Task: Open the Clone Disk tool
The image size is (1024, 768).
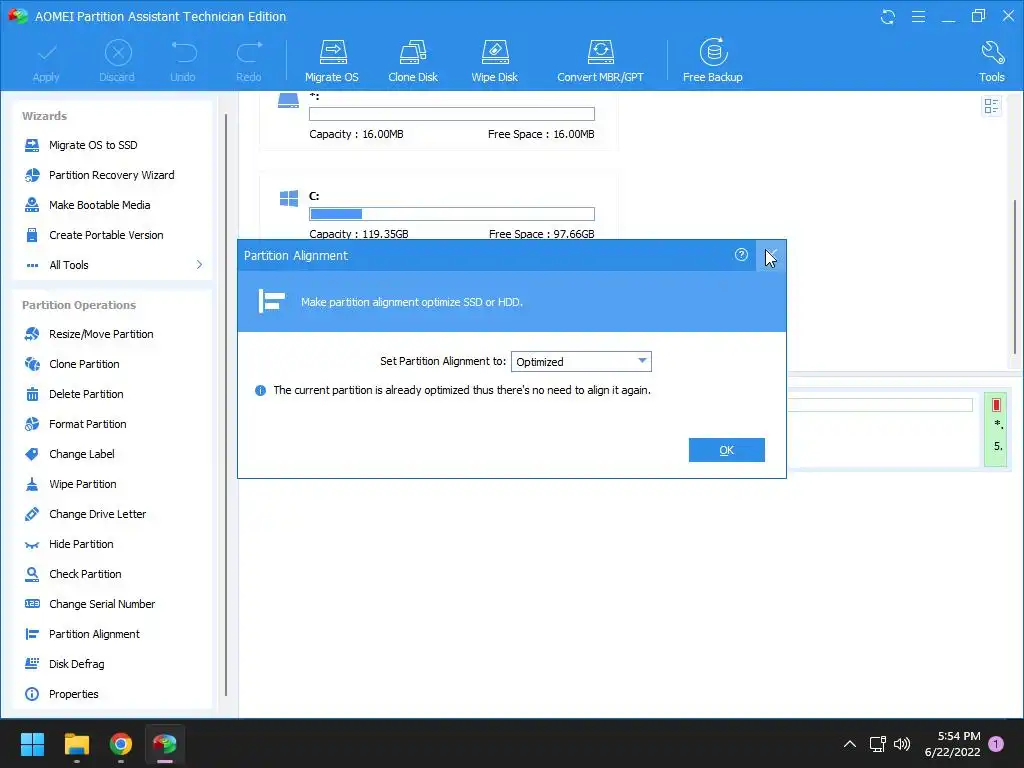Action: (x=413, y=61)
